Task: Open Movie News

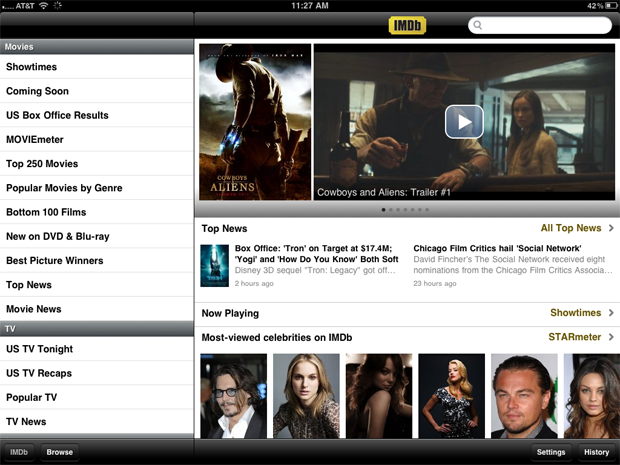Action: pos(97,309)
